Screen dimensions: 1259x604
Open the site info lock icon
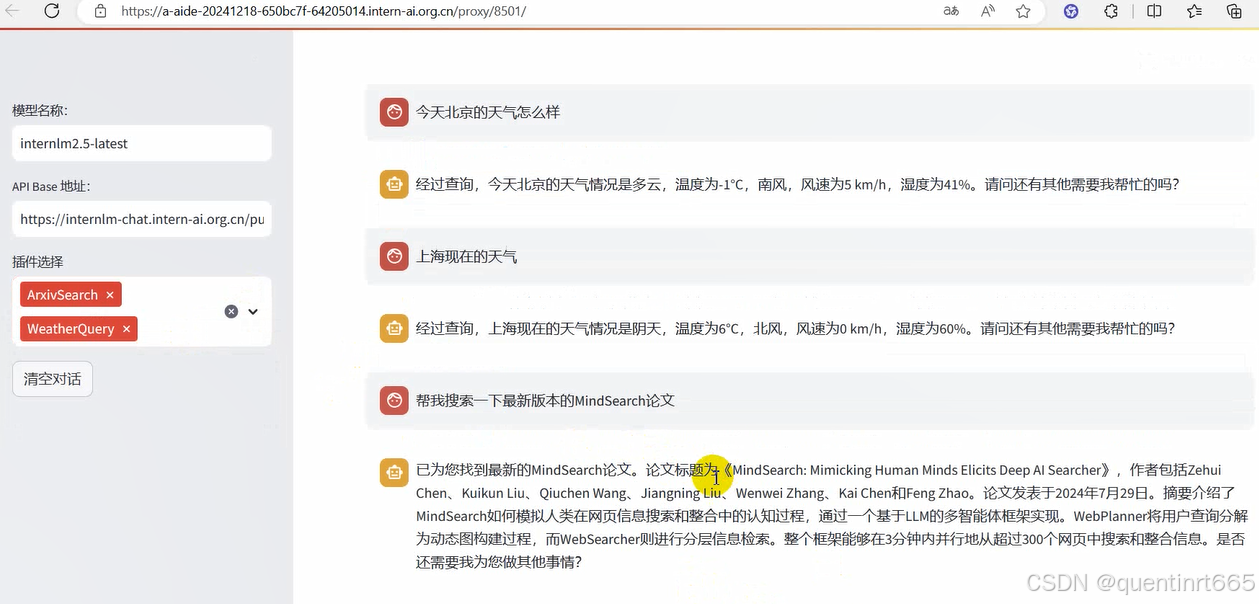(100, 11)
